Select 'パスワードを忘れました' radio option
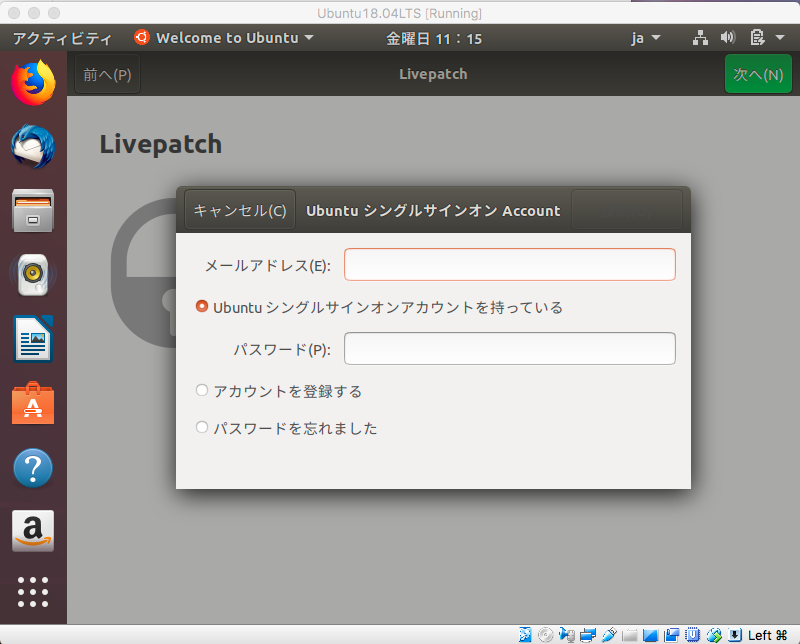800x644 pixels. pos(202,427)
